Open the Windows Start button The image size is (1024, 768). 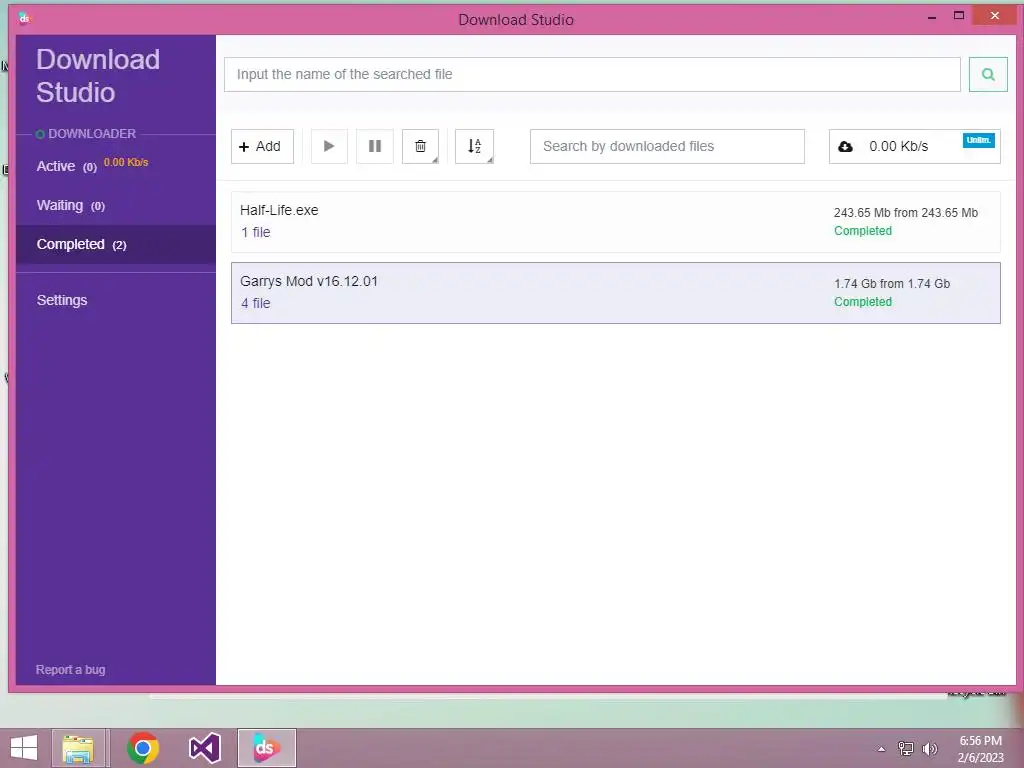point(24,748)
